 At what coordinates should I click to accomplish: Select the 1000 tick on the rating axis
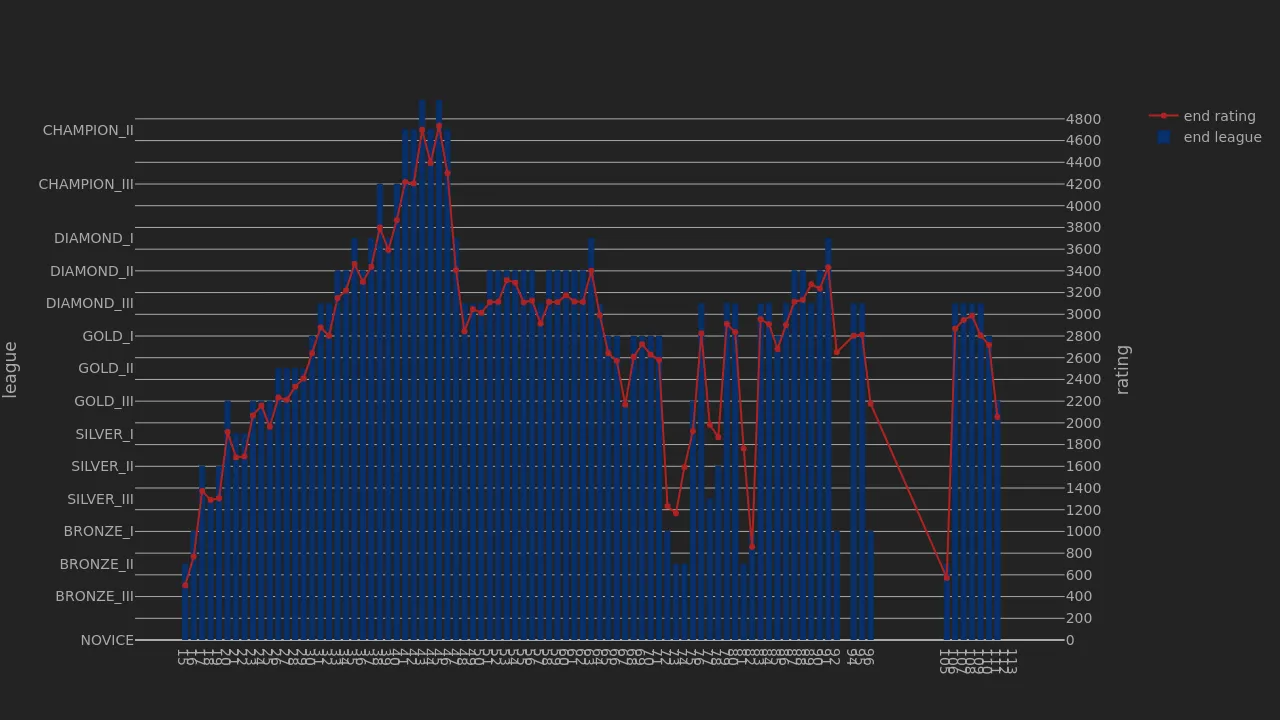tap(1084, 531)
